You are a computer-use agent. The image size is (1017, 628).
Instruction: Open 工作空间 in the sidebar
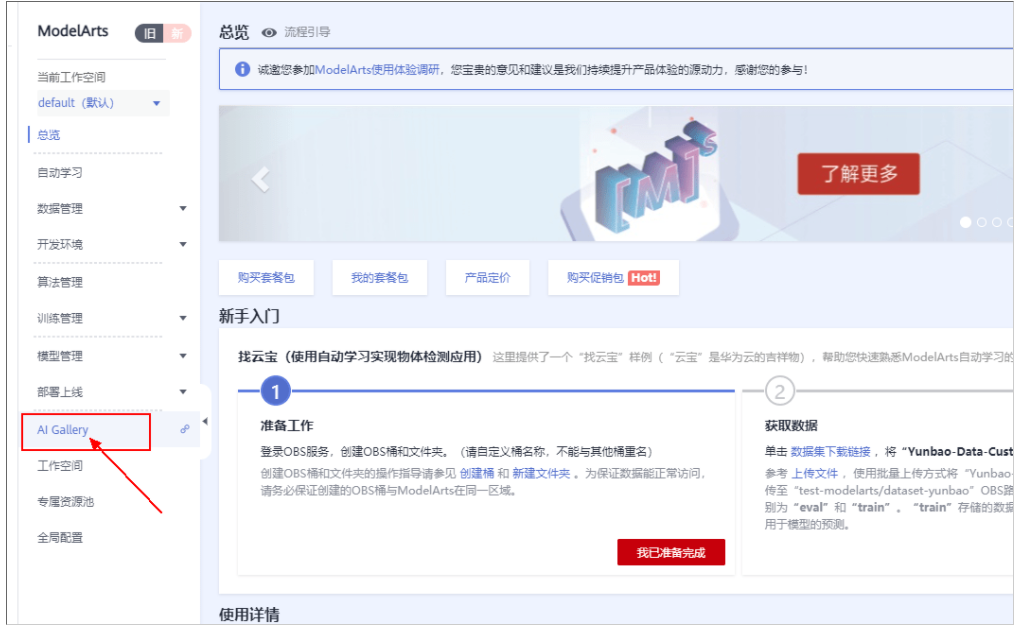(x=60, y=466)
